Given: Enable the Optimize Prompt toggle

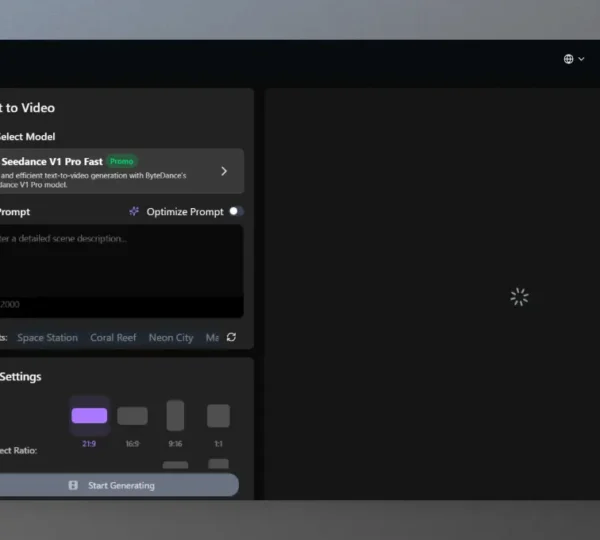Looking at the screenshot, I should 236,212.
